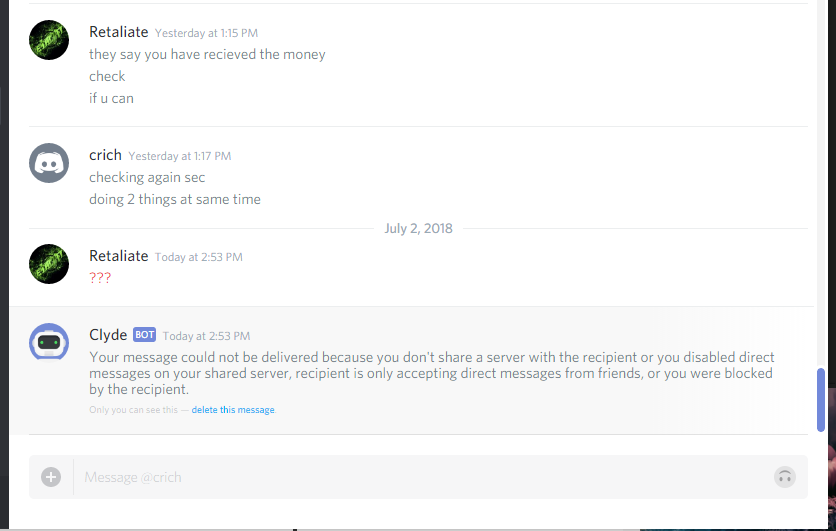Screen dimensions: 836x531
Task: Click the Retaliate username at 1:15 PM
Action: (119, 32)
